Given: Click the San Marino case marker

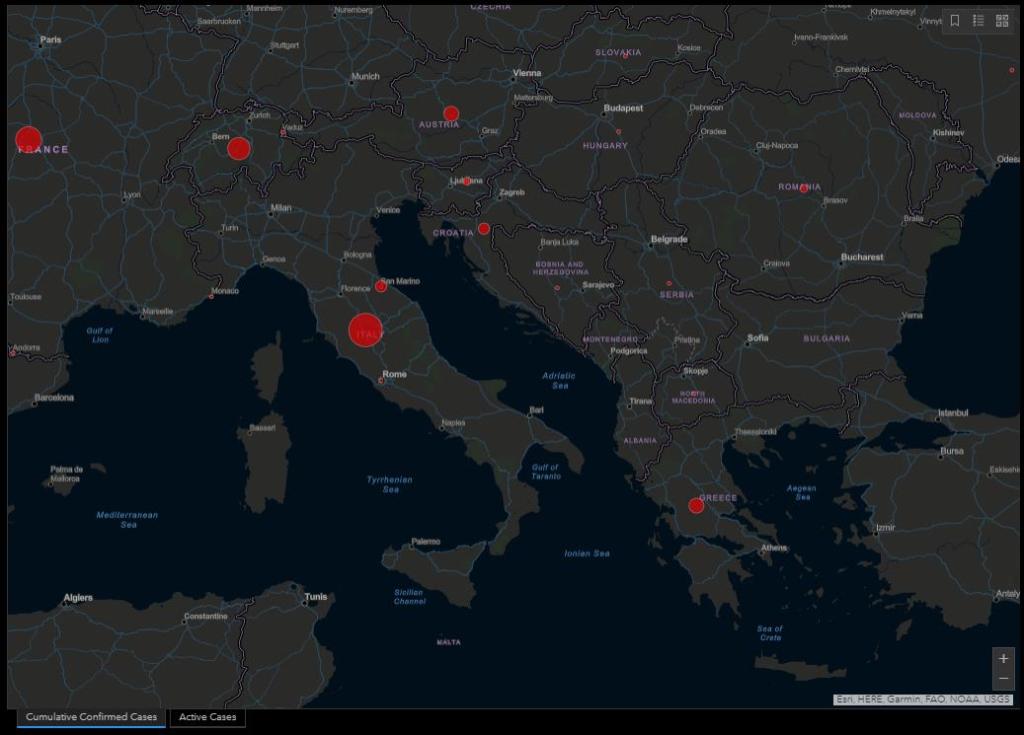Looking at the screenshot, I should 381,287.
